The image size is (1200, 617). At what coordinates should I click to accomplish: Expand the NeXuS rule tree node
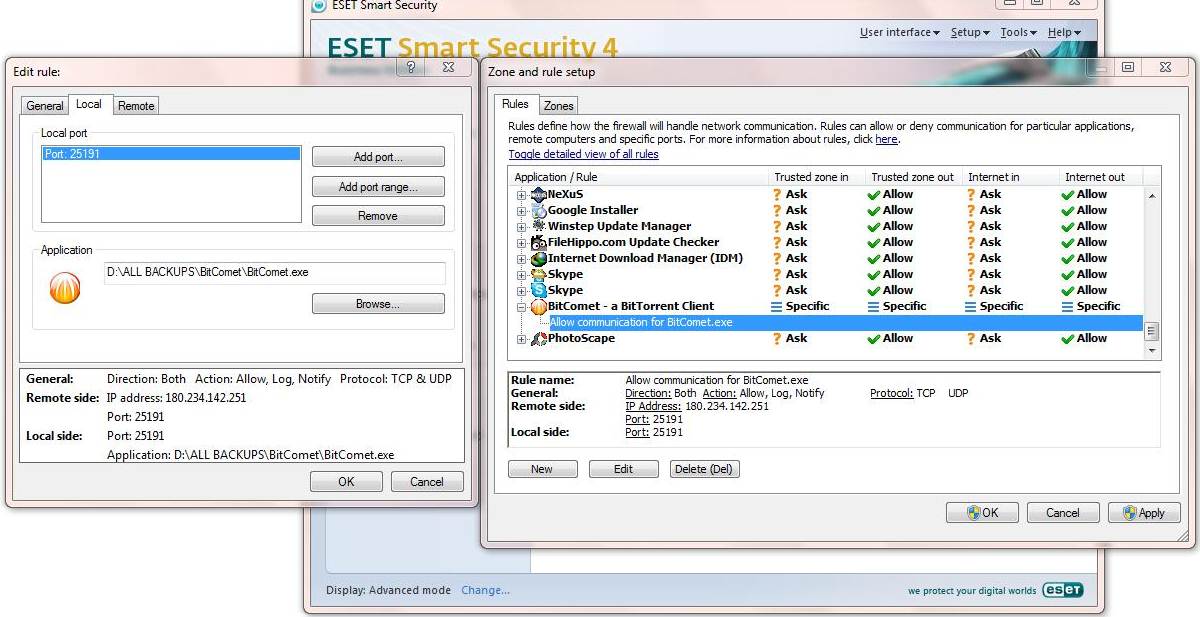(521, 195)
